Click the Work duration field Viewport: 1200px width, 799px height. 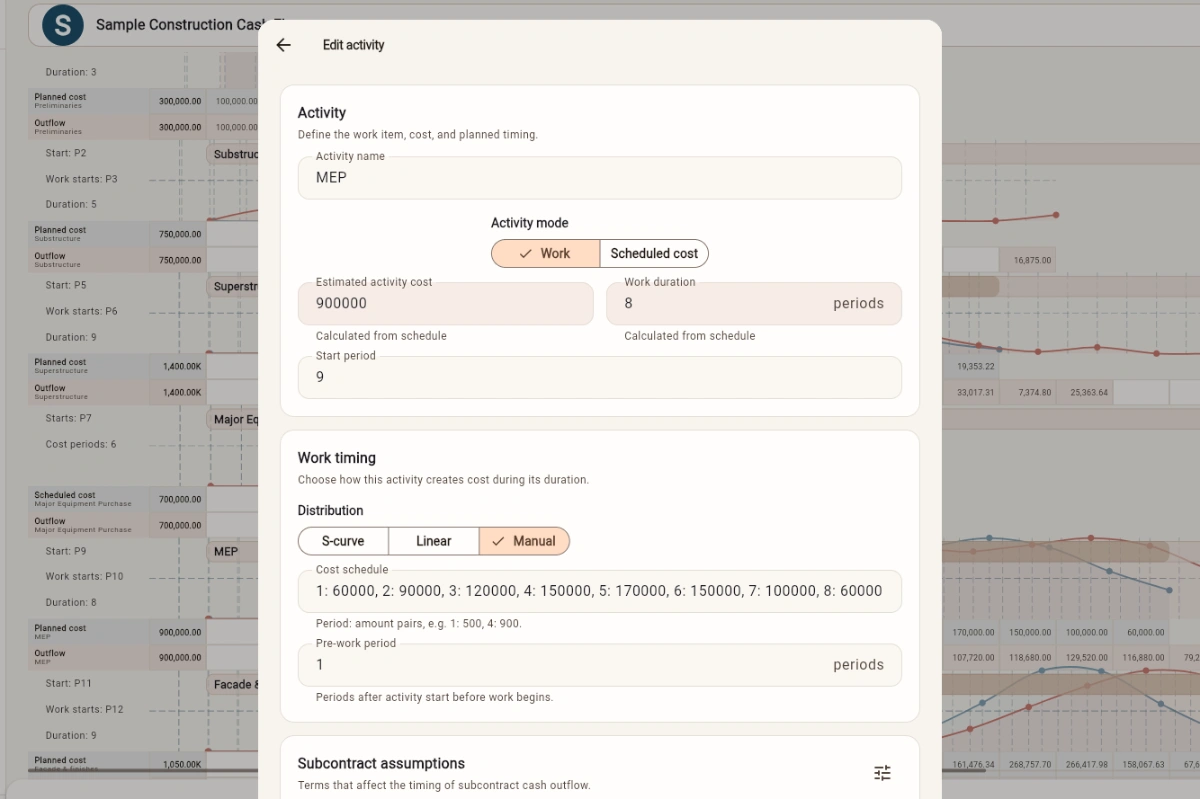click(754, 303)
